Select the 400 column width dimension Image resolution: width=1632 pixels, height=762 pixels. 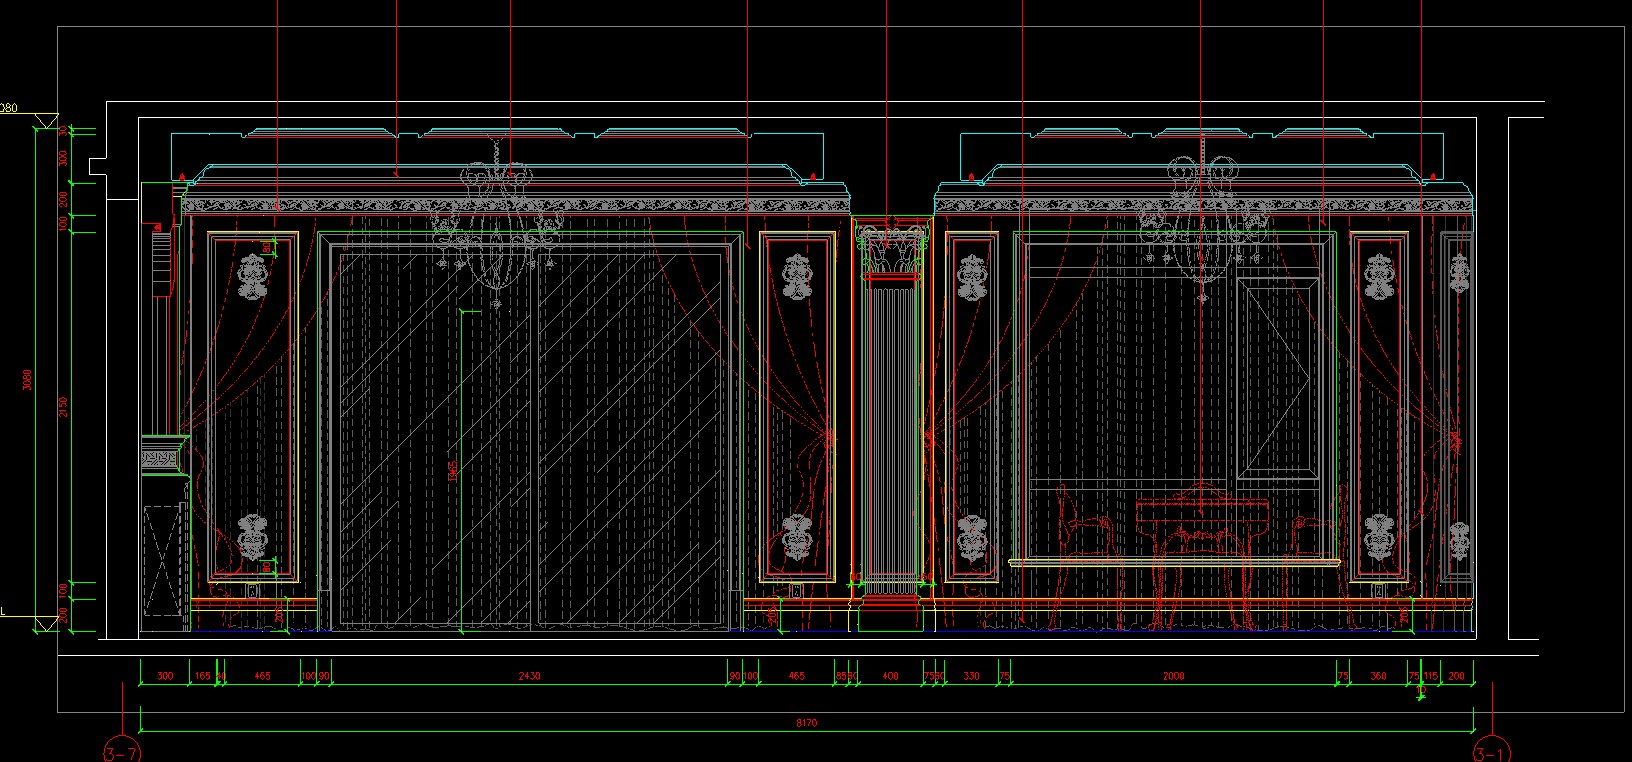pyautogui.click(x=890, y=677)
